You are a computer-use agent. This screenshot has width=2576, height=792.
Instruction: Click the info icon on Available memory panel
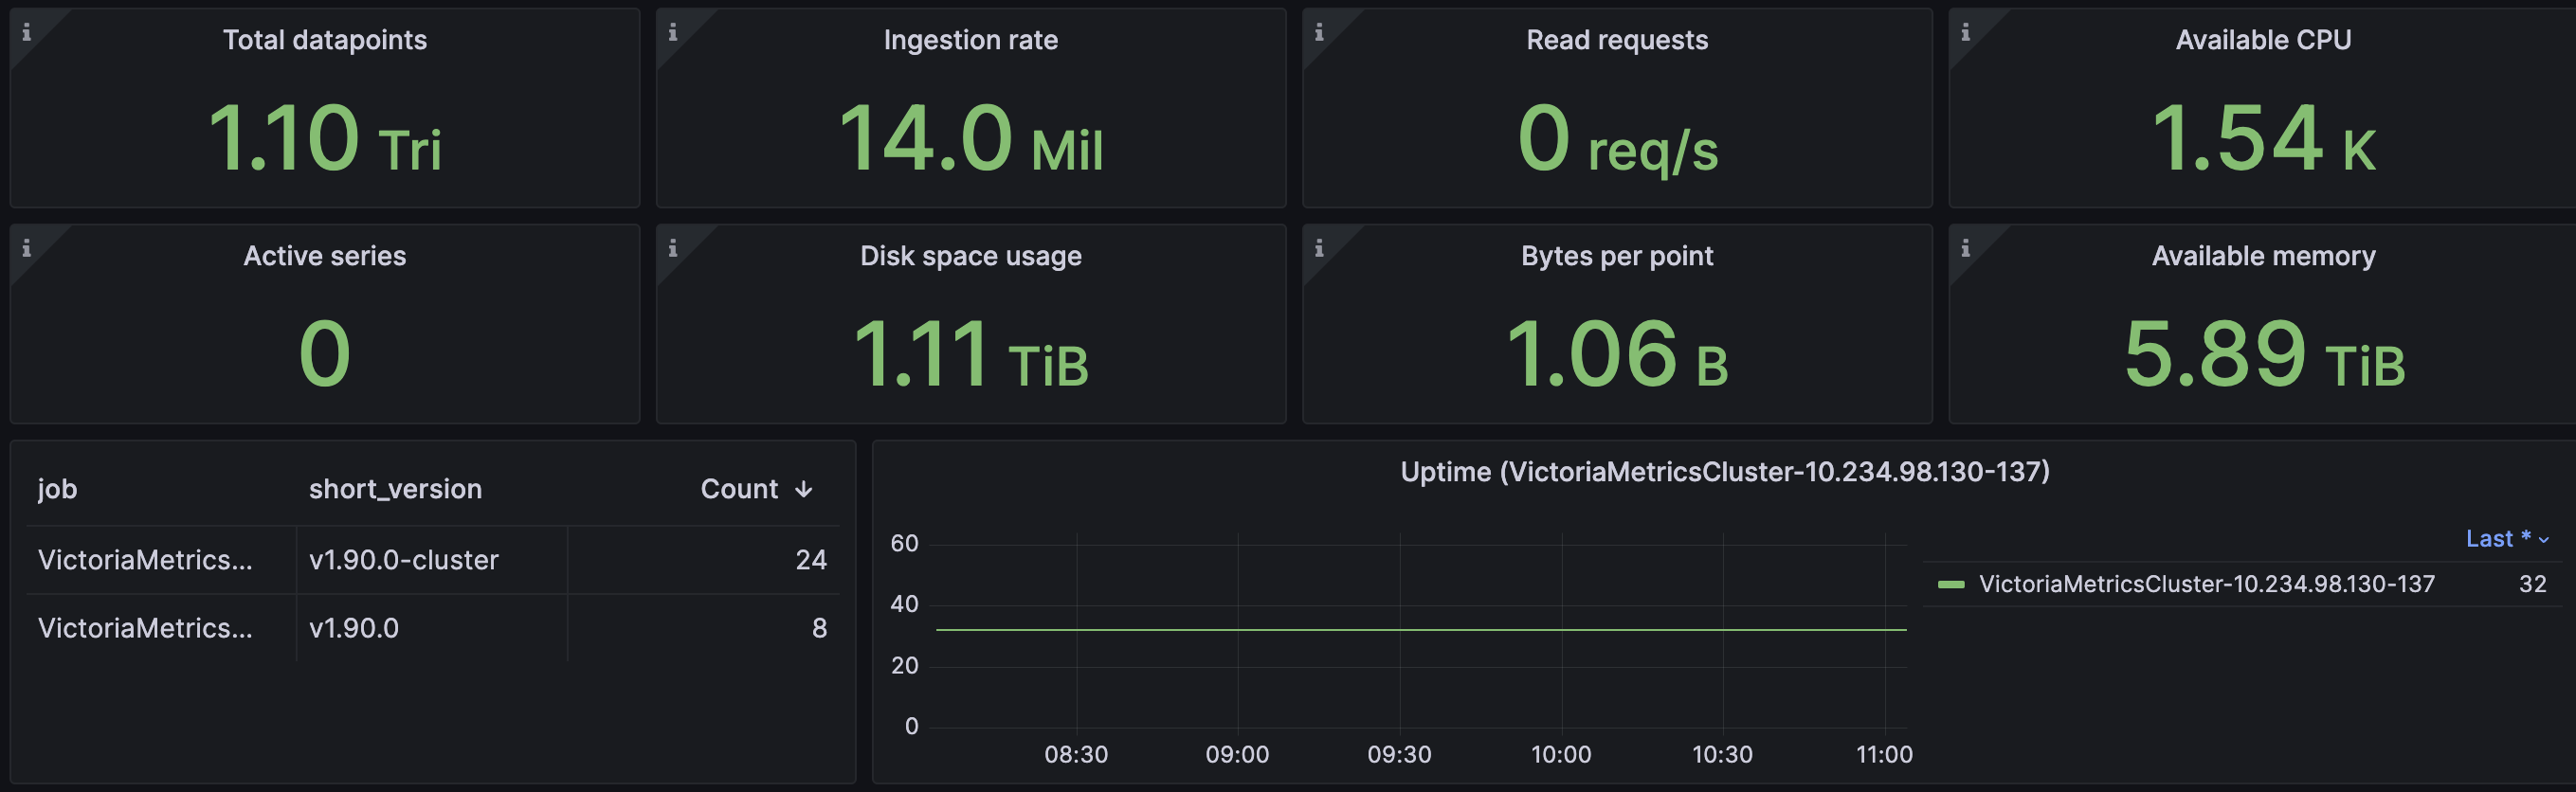pos(1965,248)
